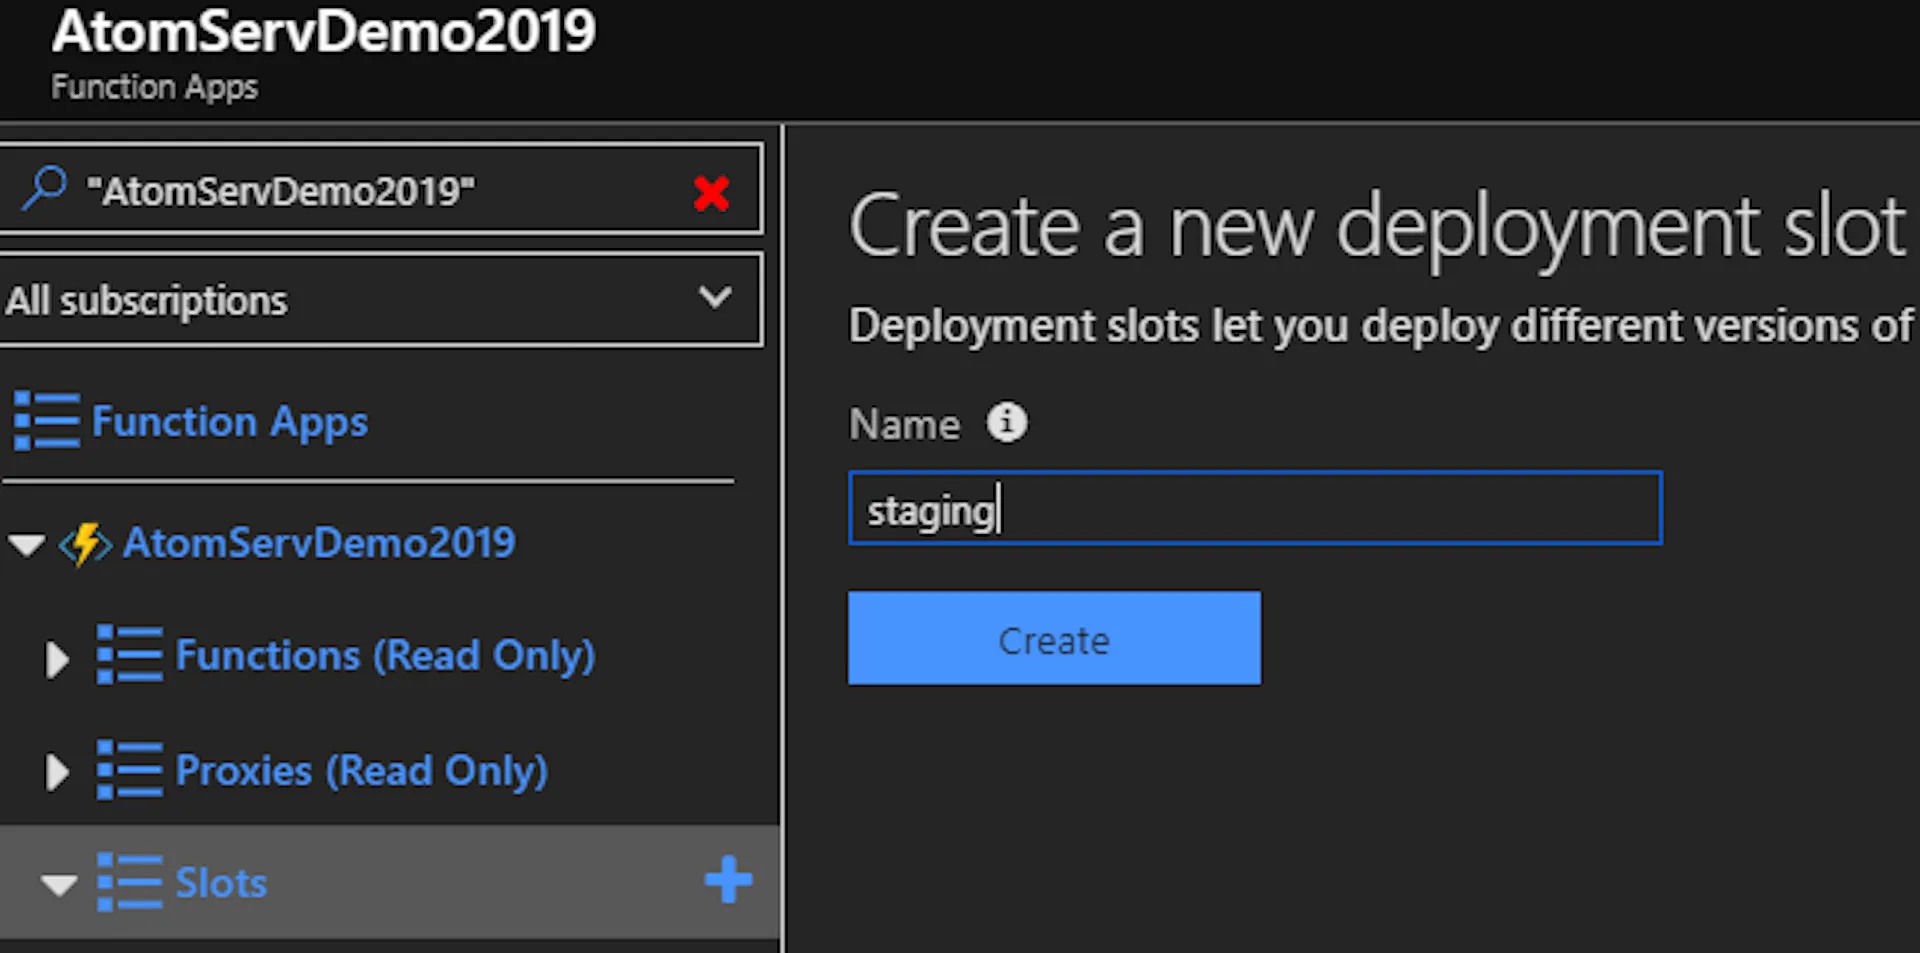Add a new slot with plus icon
The image size is (1920, 953).
pyautogui.click(x=728, y=880)
